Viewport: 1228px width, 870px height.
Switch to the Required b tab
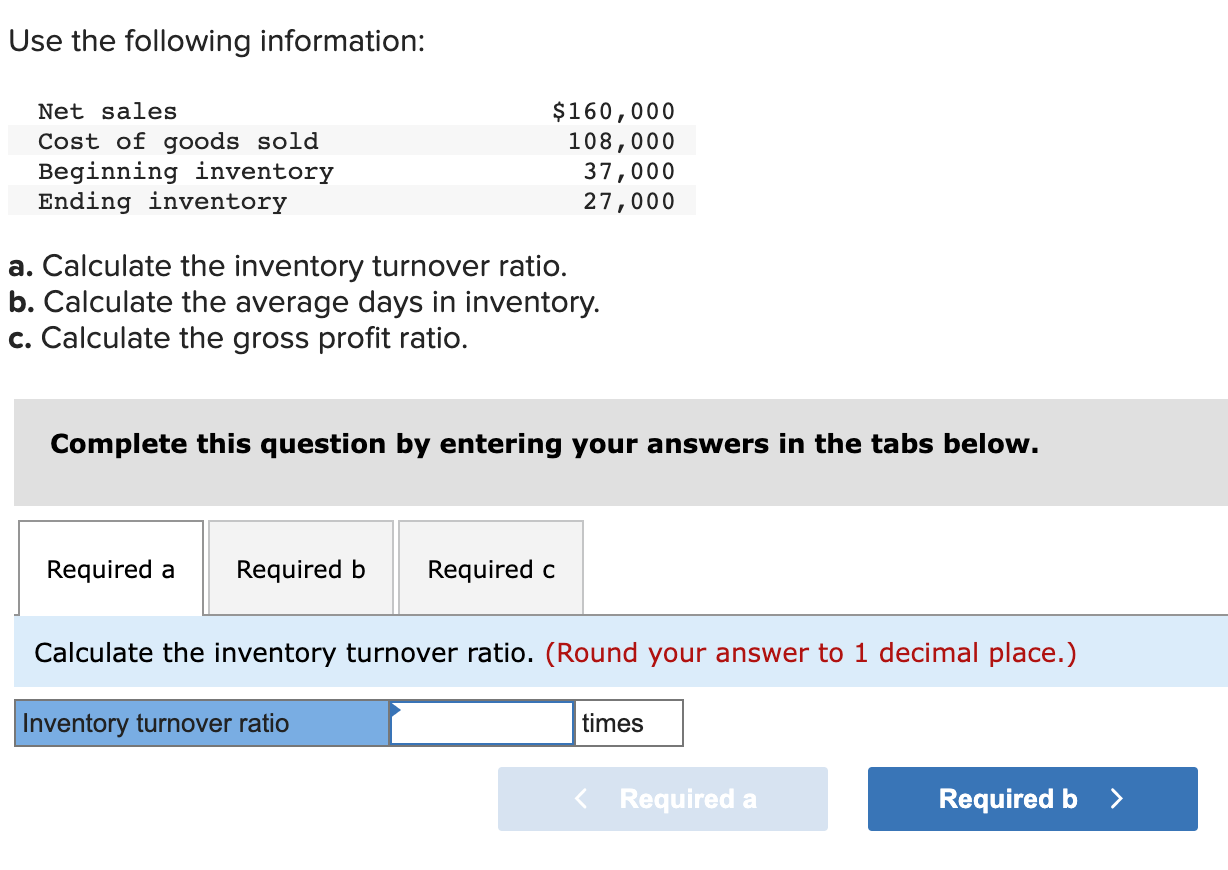pyautogui.click(x=299, y=568)
